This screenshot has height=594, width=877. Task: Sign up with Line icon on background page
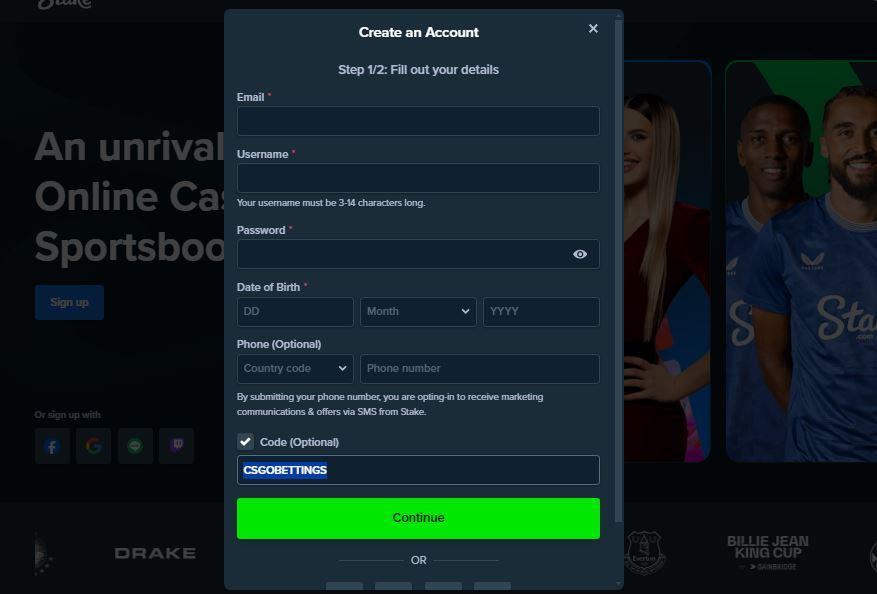point(135,446)
